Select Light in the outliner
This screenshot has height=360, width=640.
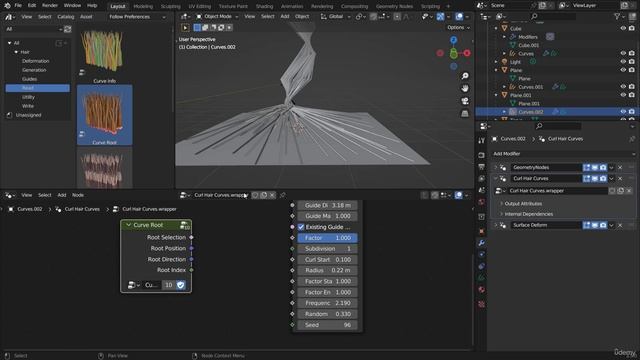click(515, 62)
